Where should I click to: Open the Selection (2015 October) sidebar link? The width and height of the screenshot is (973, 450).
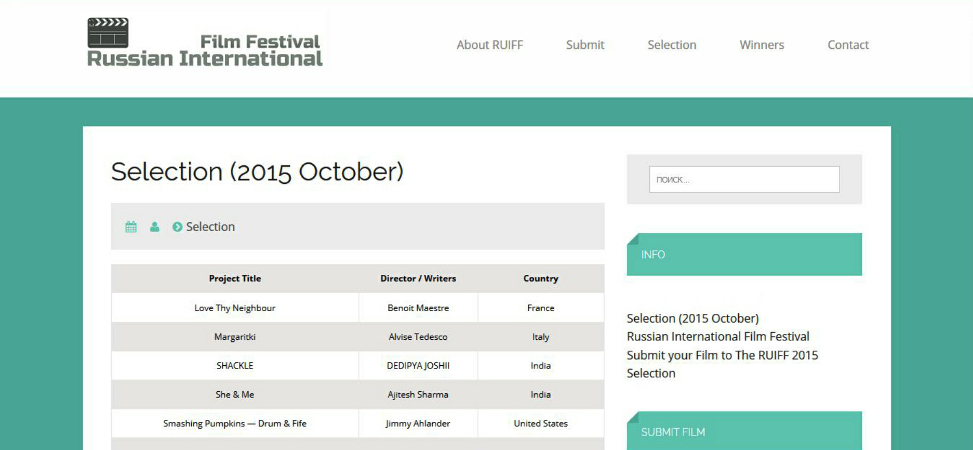click(693, 318)
